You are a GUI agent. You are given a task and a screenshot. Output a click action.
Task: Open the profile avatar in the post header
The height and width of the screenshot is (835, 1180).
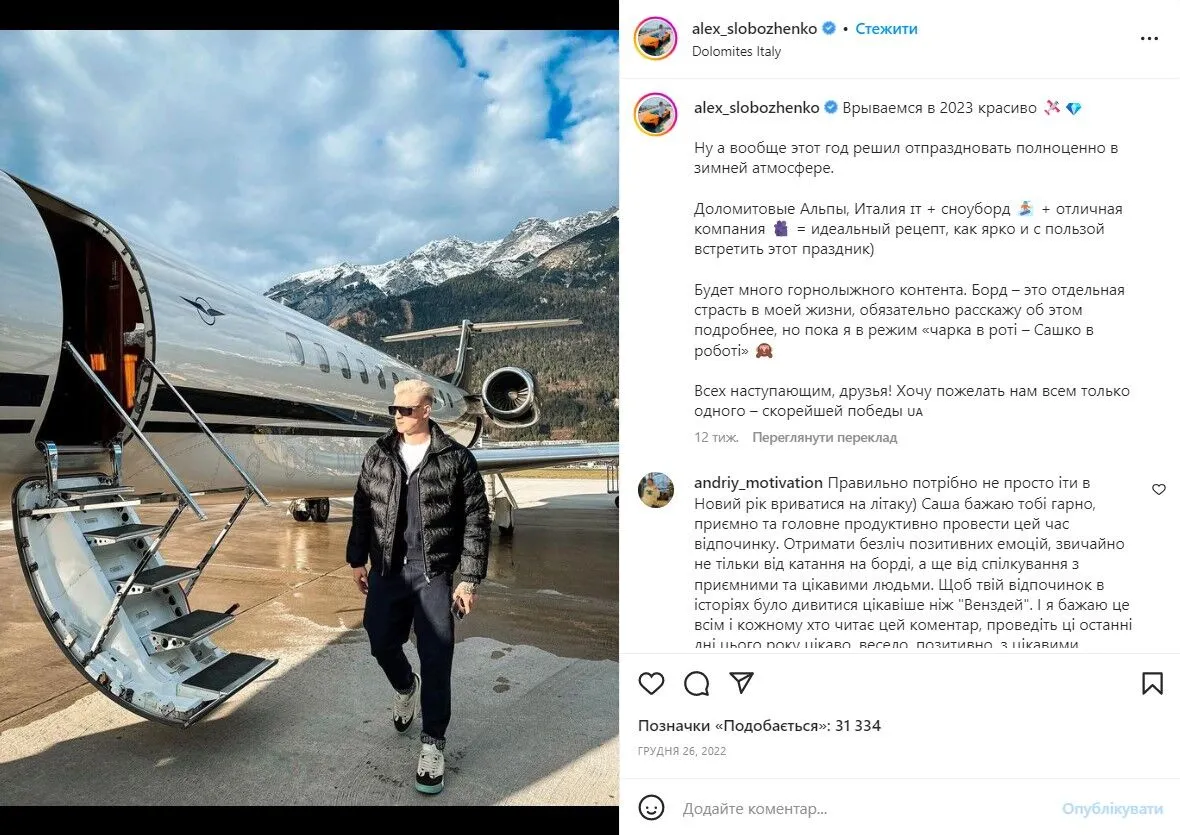pos(656,39)
